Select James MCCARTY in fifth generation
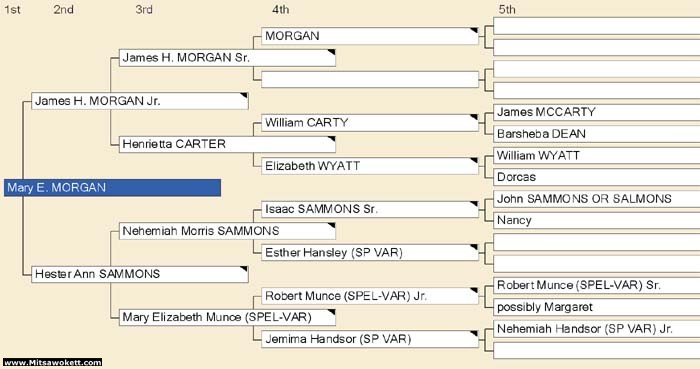Image resolution: width=700 pixels, height=369 pixels. click(596, 112)
